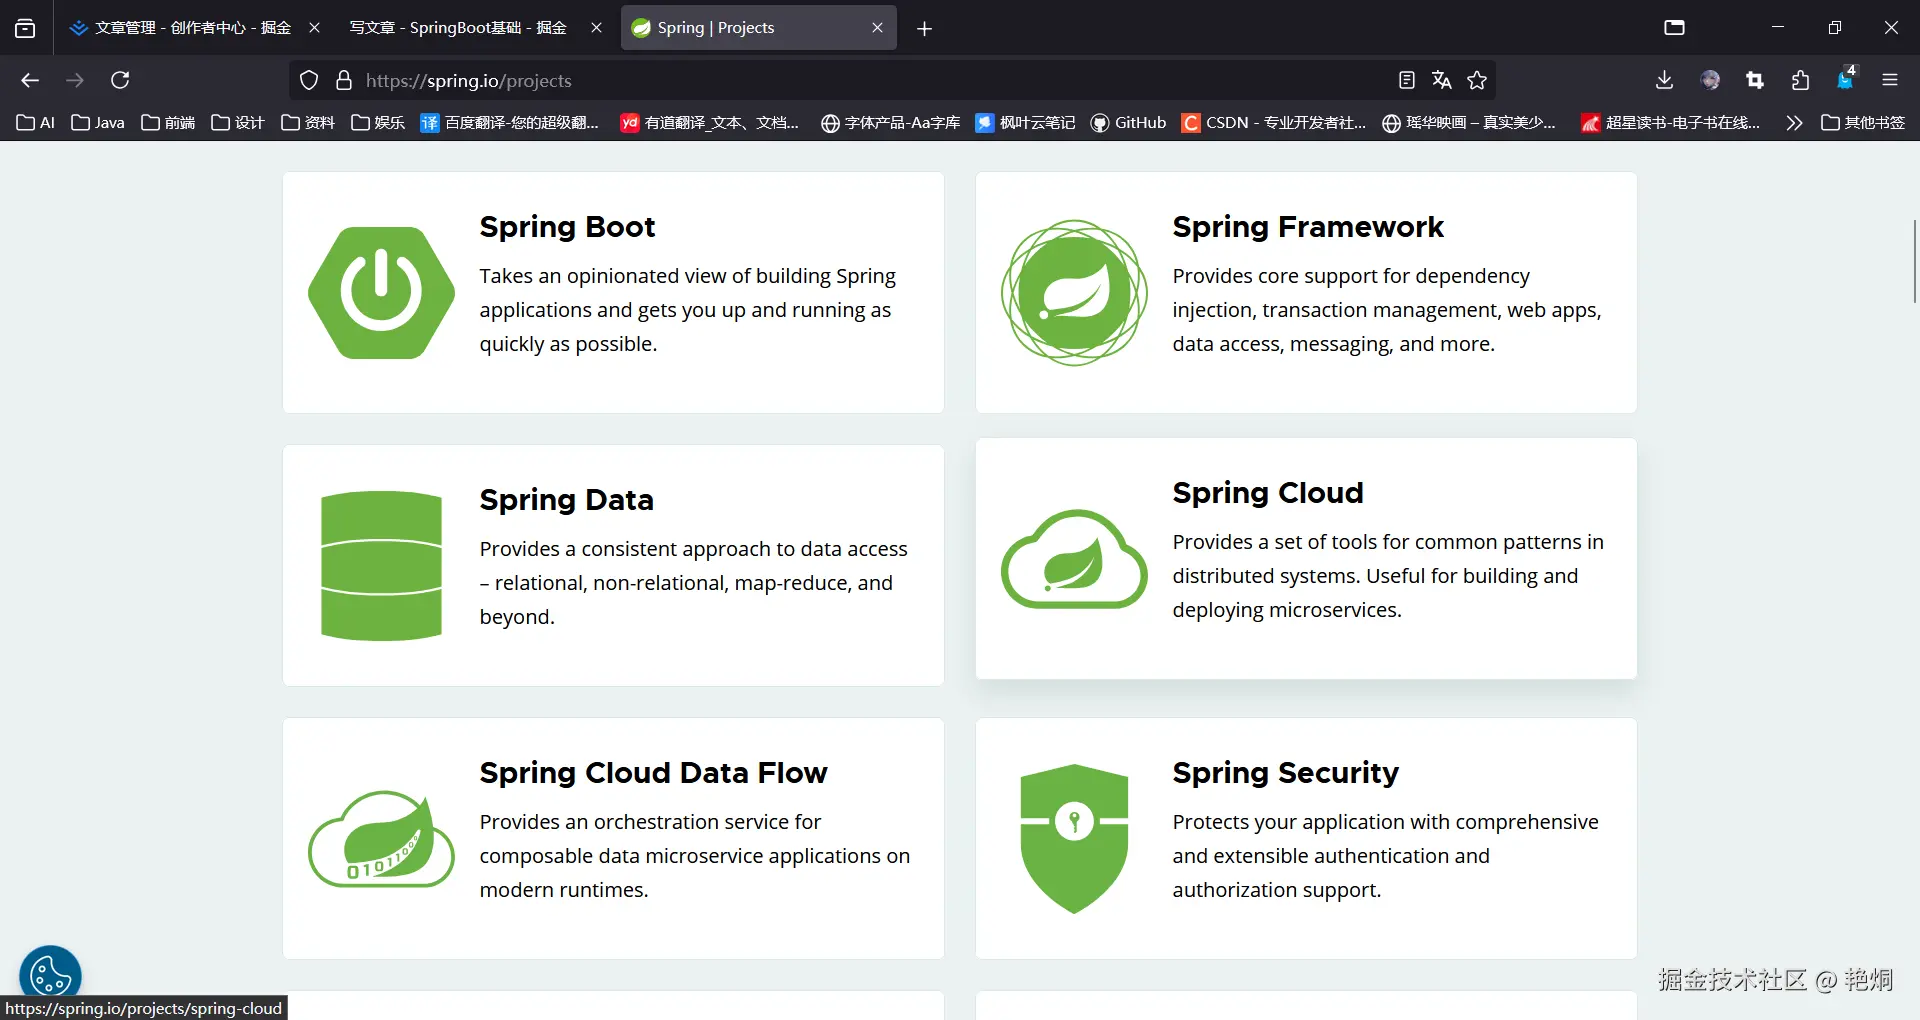Open the 设计 bookmarks folder

(x=238, y=122)
